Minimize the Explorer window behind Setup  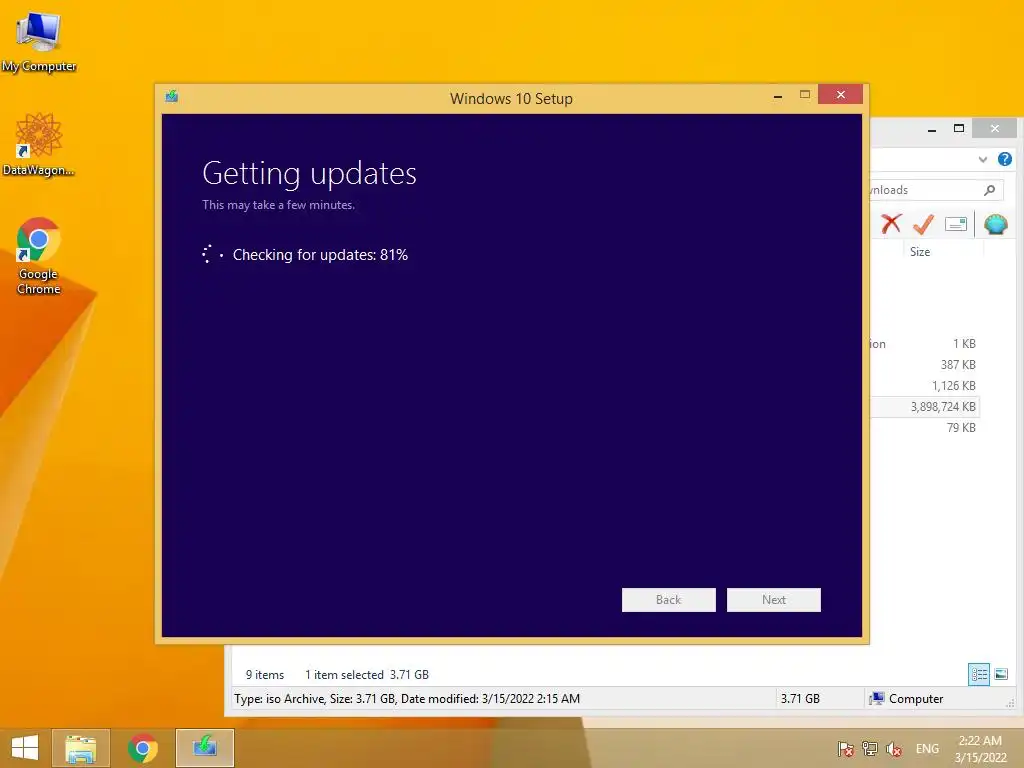932,129
